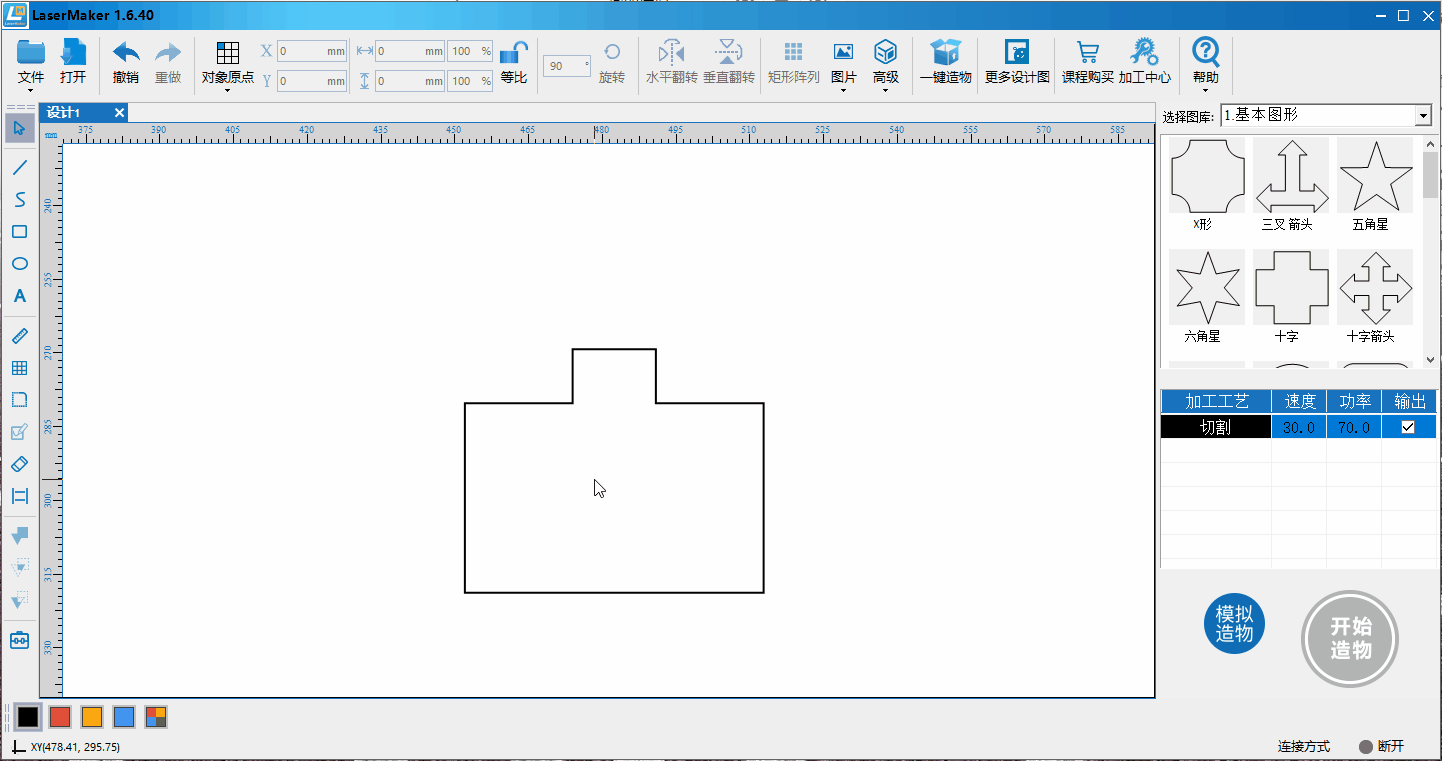Select the text tool A
1442x761 pixels.
tap(20, 296)
